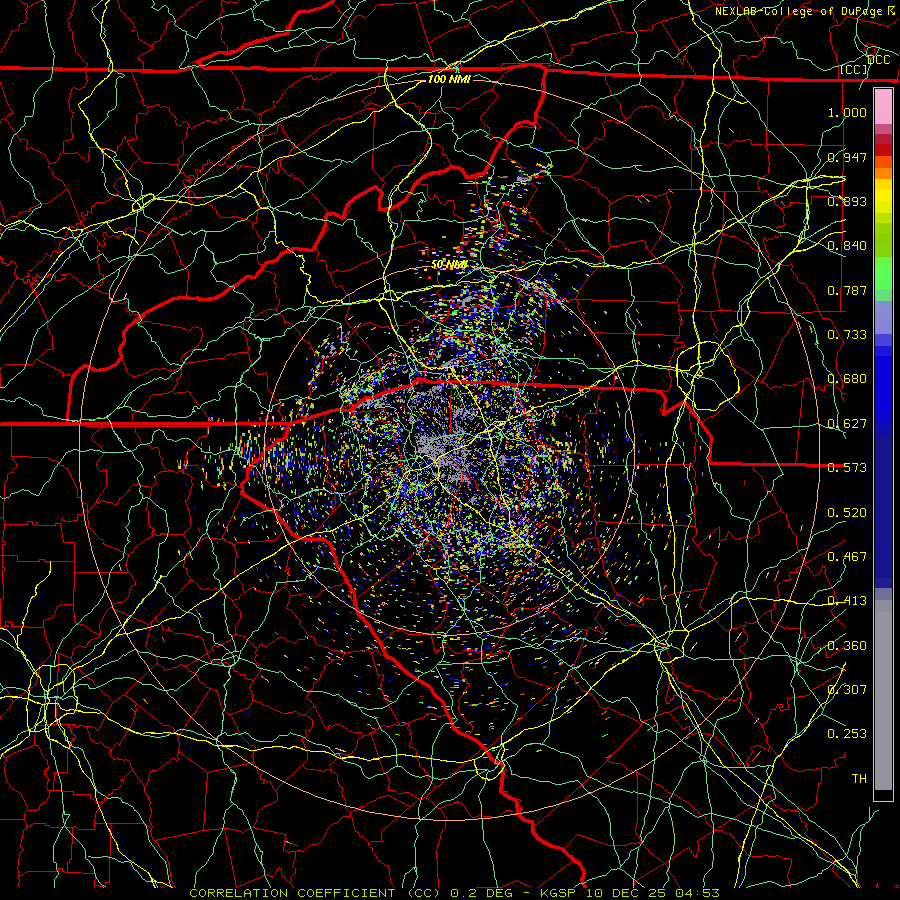The image size is (900, 900).
Task: Pick the dark red color bar segment
Action: pyautogui.click(x=883, y=150)
